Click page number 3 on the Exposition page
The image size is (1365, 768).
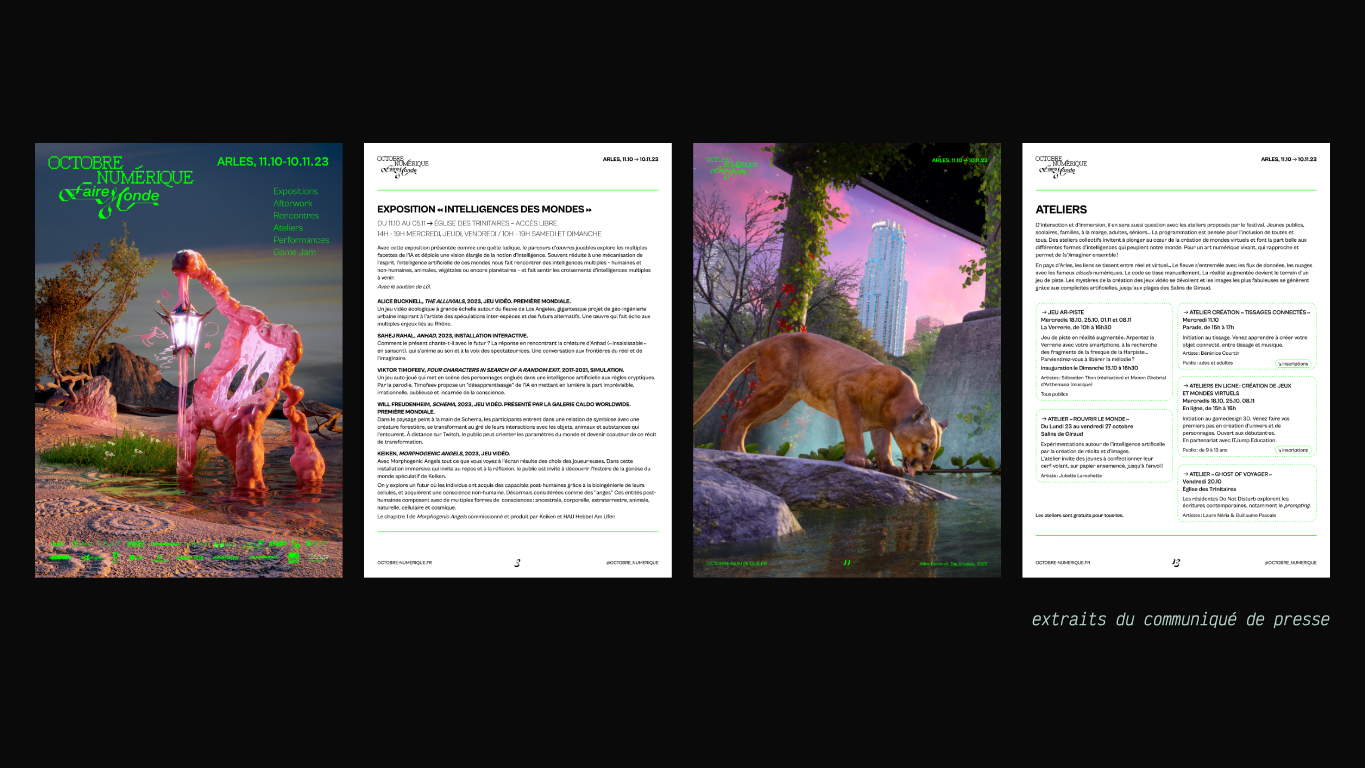[517, 563]
